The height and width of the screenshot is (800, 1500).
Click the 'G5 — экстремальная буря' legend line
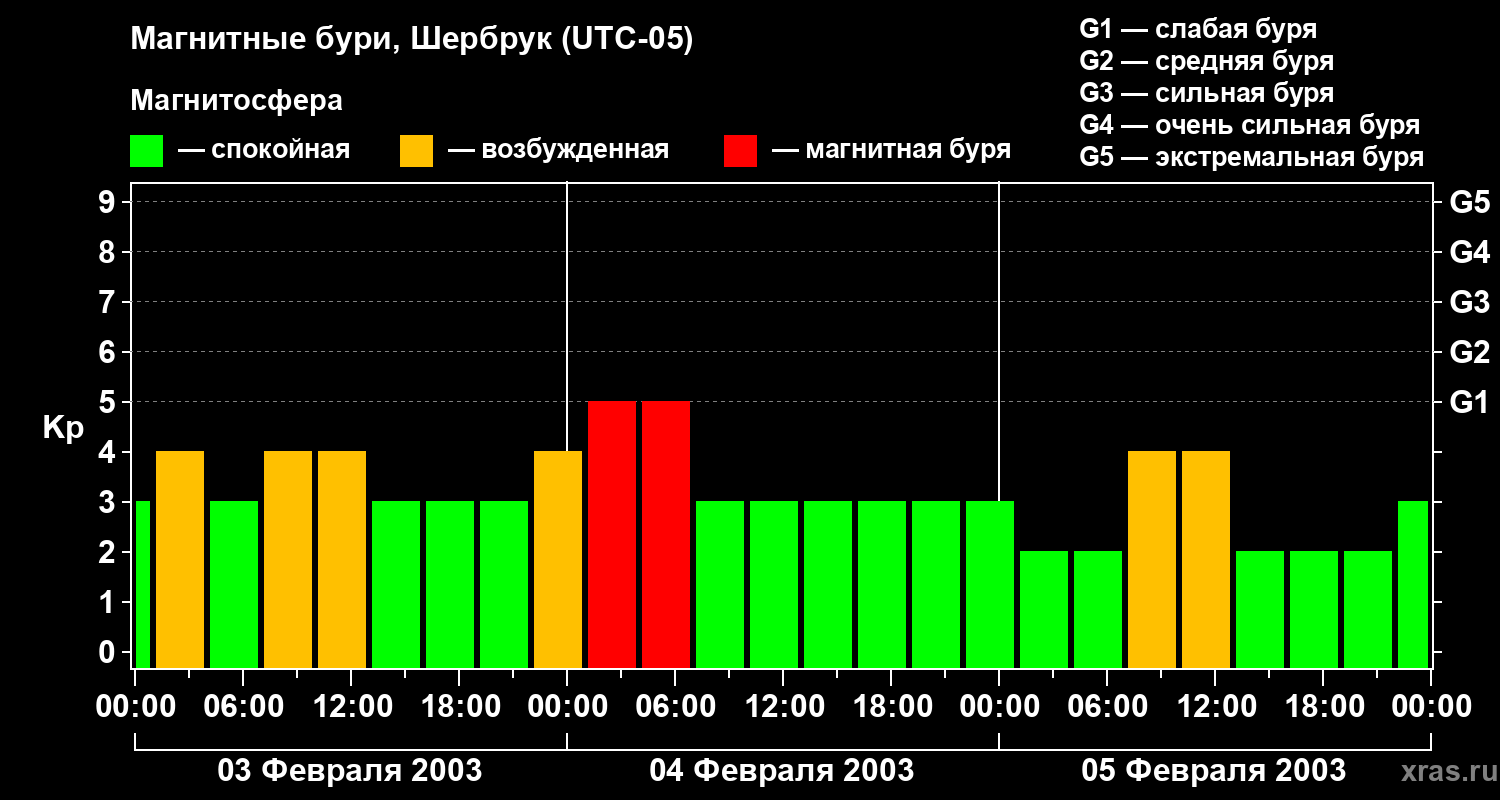pyautogui.click(x=1251, y=157)
